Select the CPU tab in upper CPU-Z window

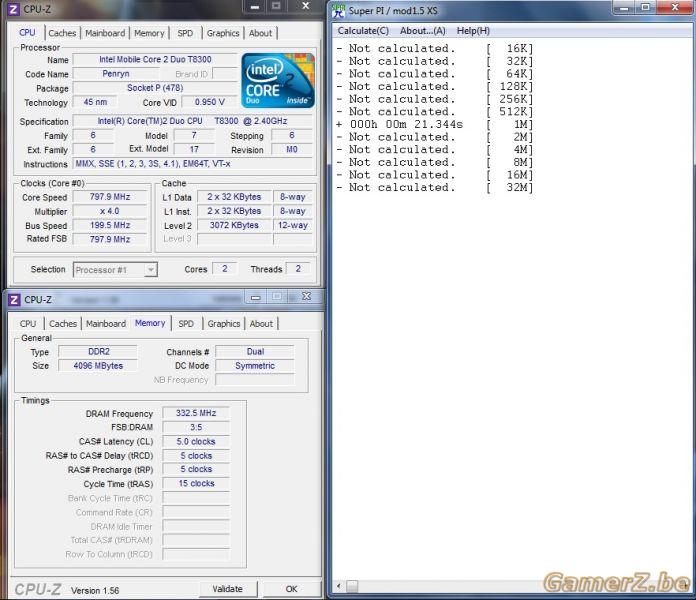[x=27, y=32]
